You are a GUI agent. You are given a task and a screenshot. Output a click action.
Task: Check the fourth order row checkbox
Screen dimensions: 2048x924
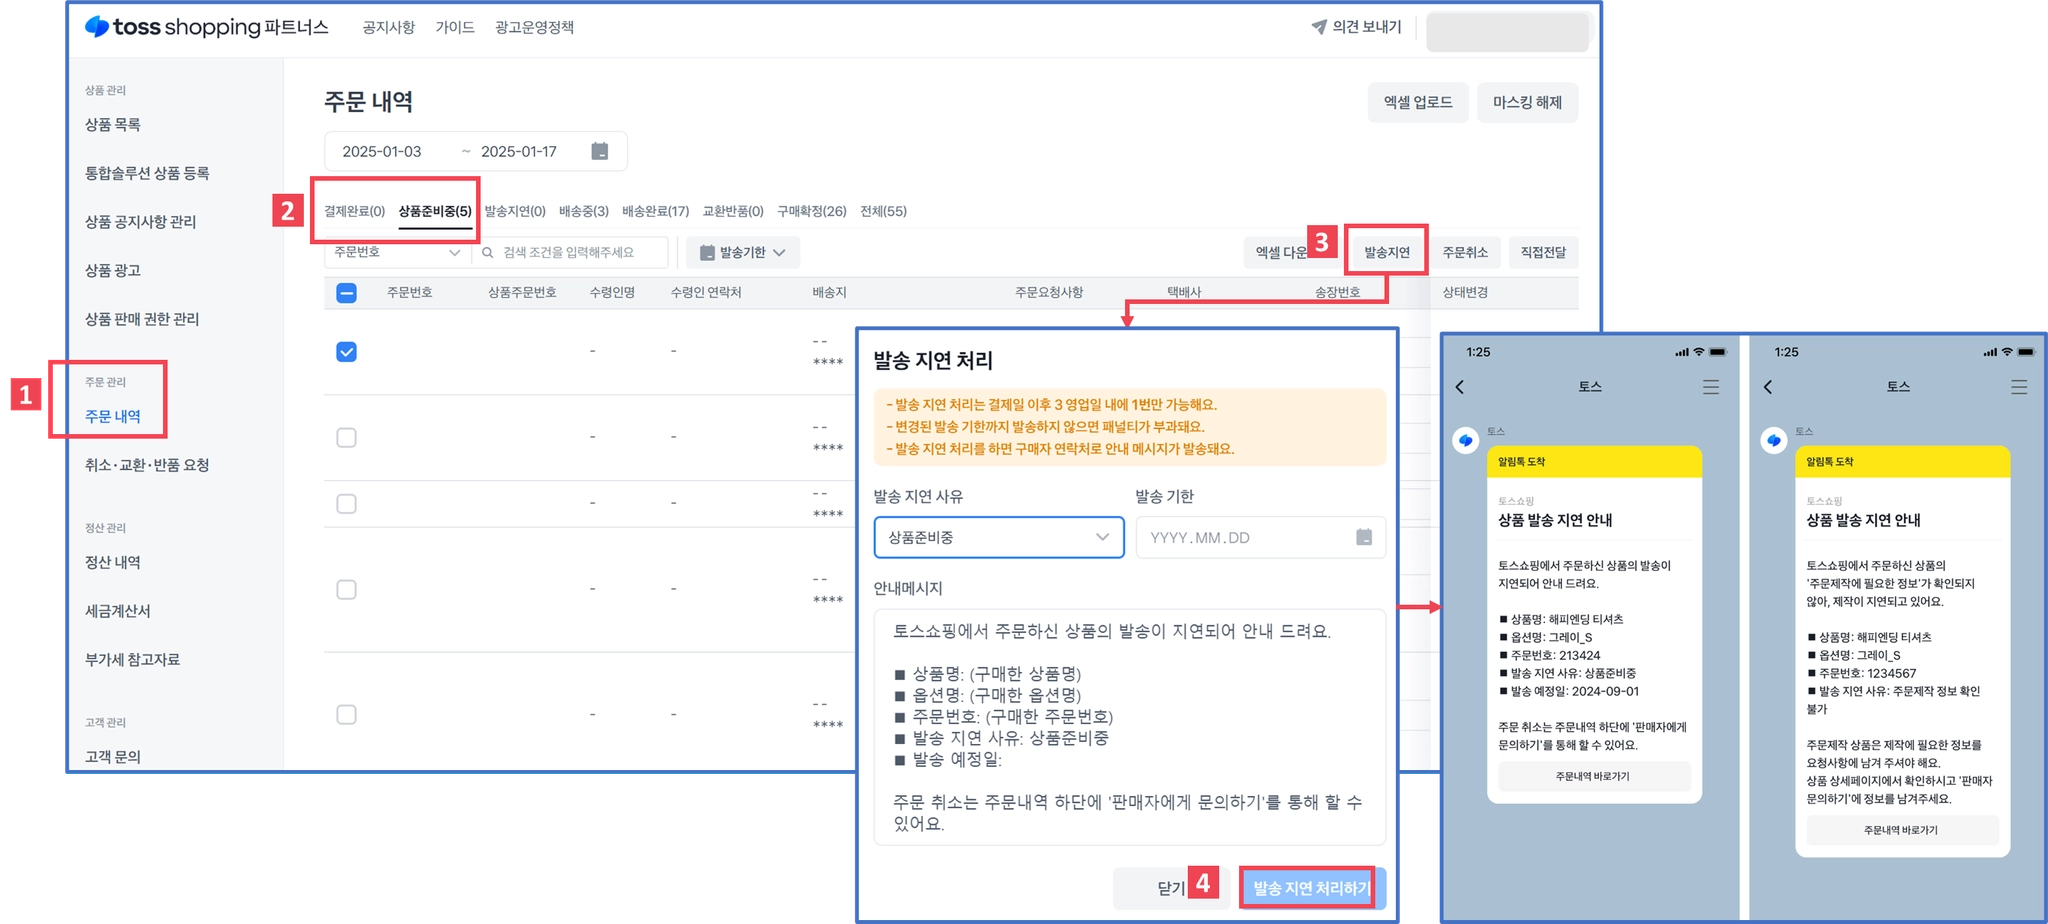(x=346, y=590)
